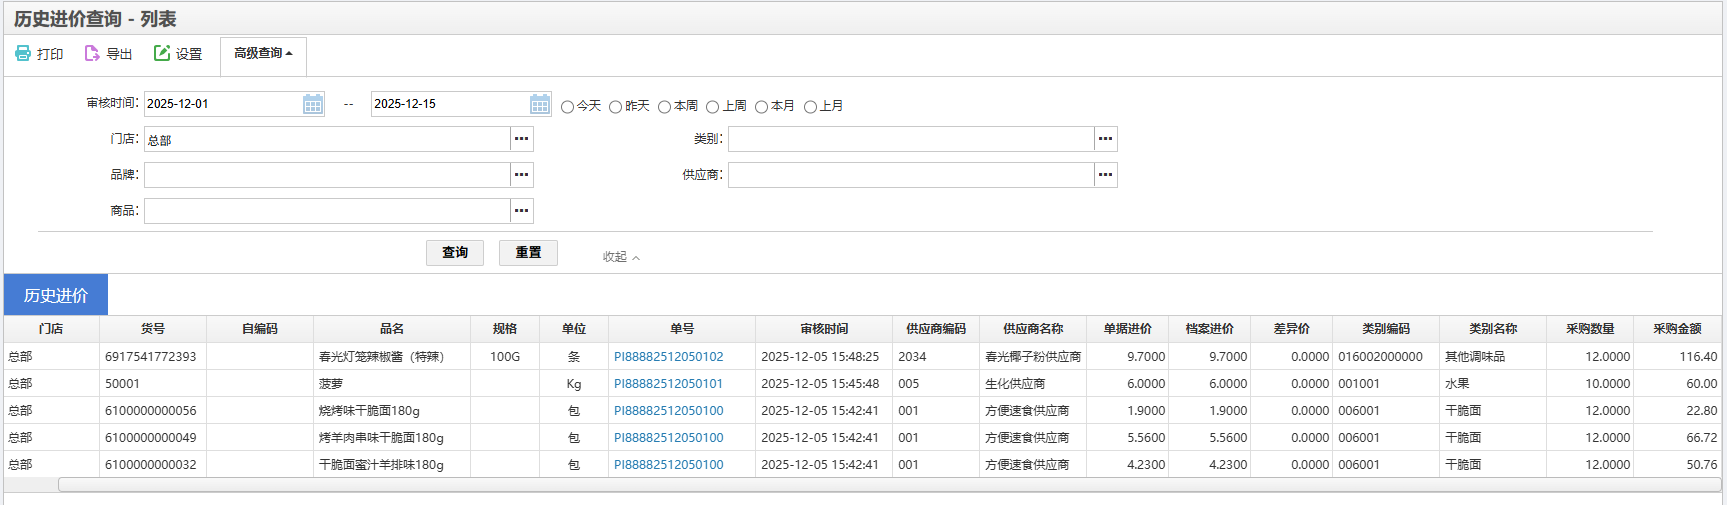Open brand selector ellipsis button
This screenshot has height=505, width=1727.
[521, 175]
